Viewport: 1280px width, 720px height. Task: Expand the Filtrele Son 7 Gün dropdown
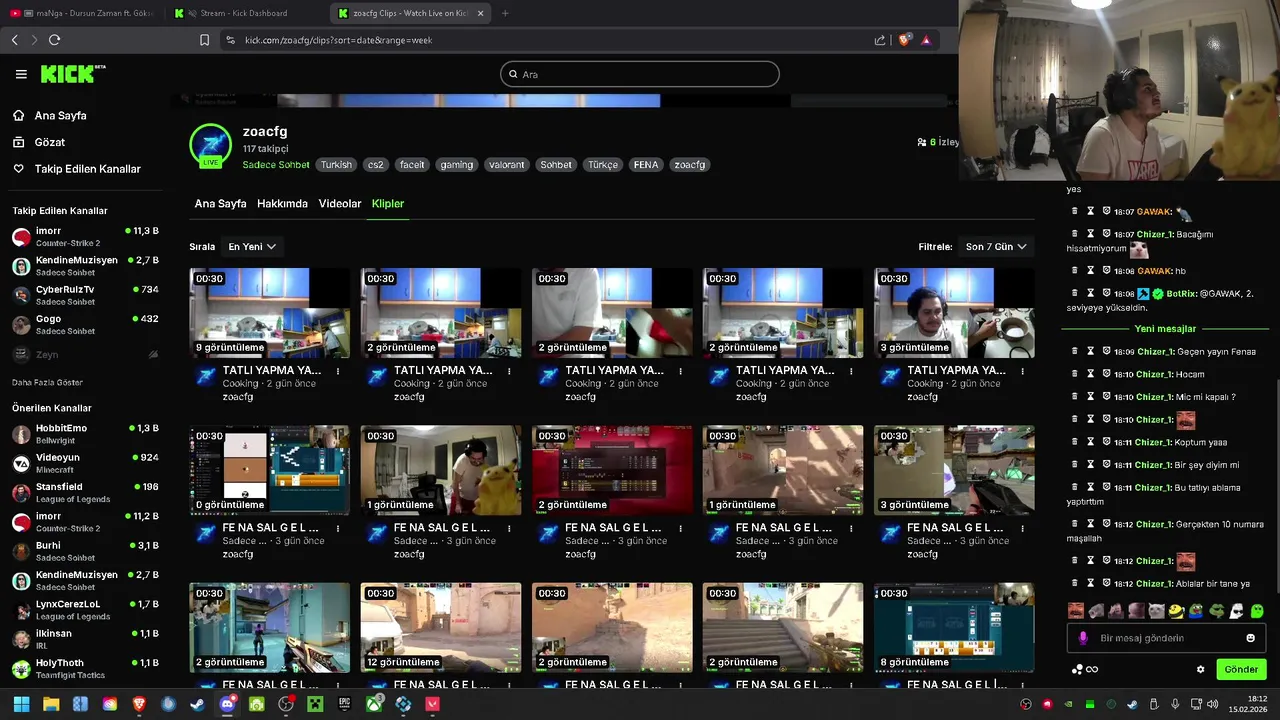[996, 246]
